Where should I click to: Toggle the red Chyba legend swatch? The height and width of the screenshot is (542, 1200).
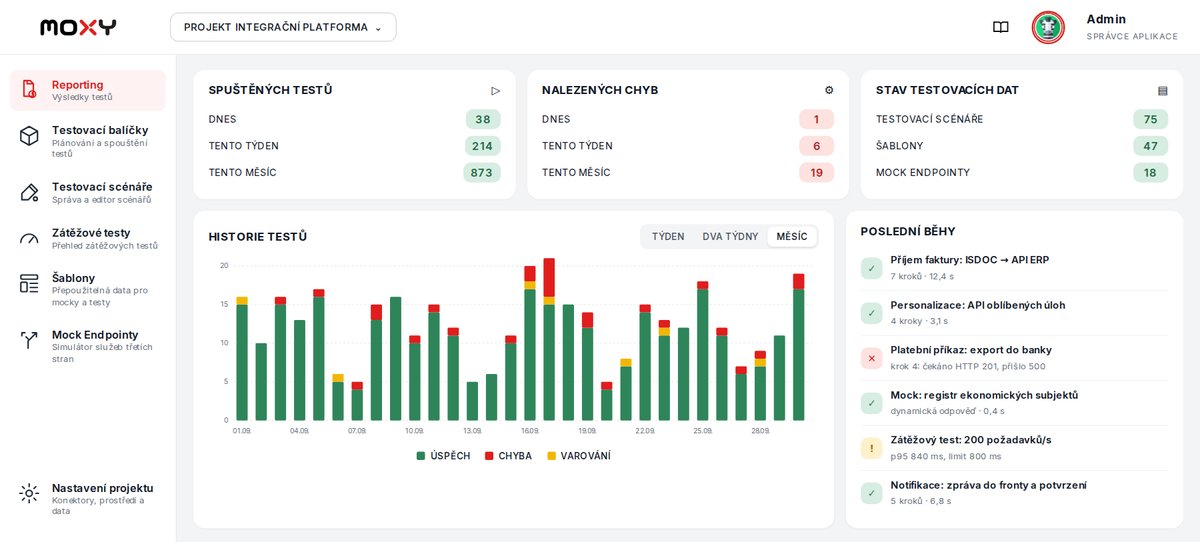pyautogui.click(x=489, y=456)
